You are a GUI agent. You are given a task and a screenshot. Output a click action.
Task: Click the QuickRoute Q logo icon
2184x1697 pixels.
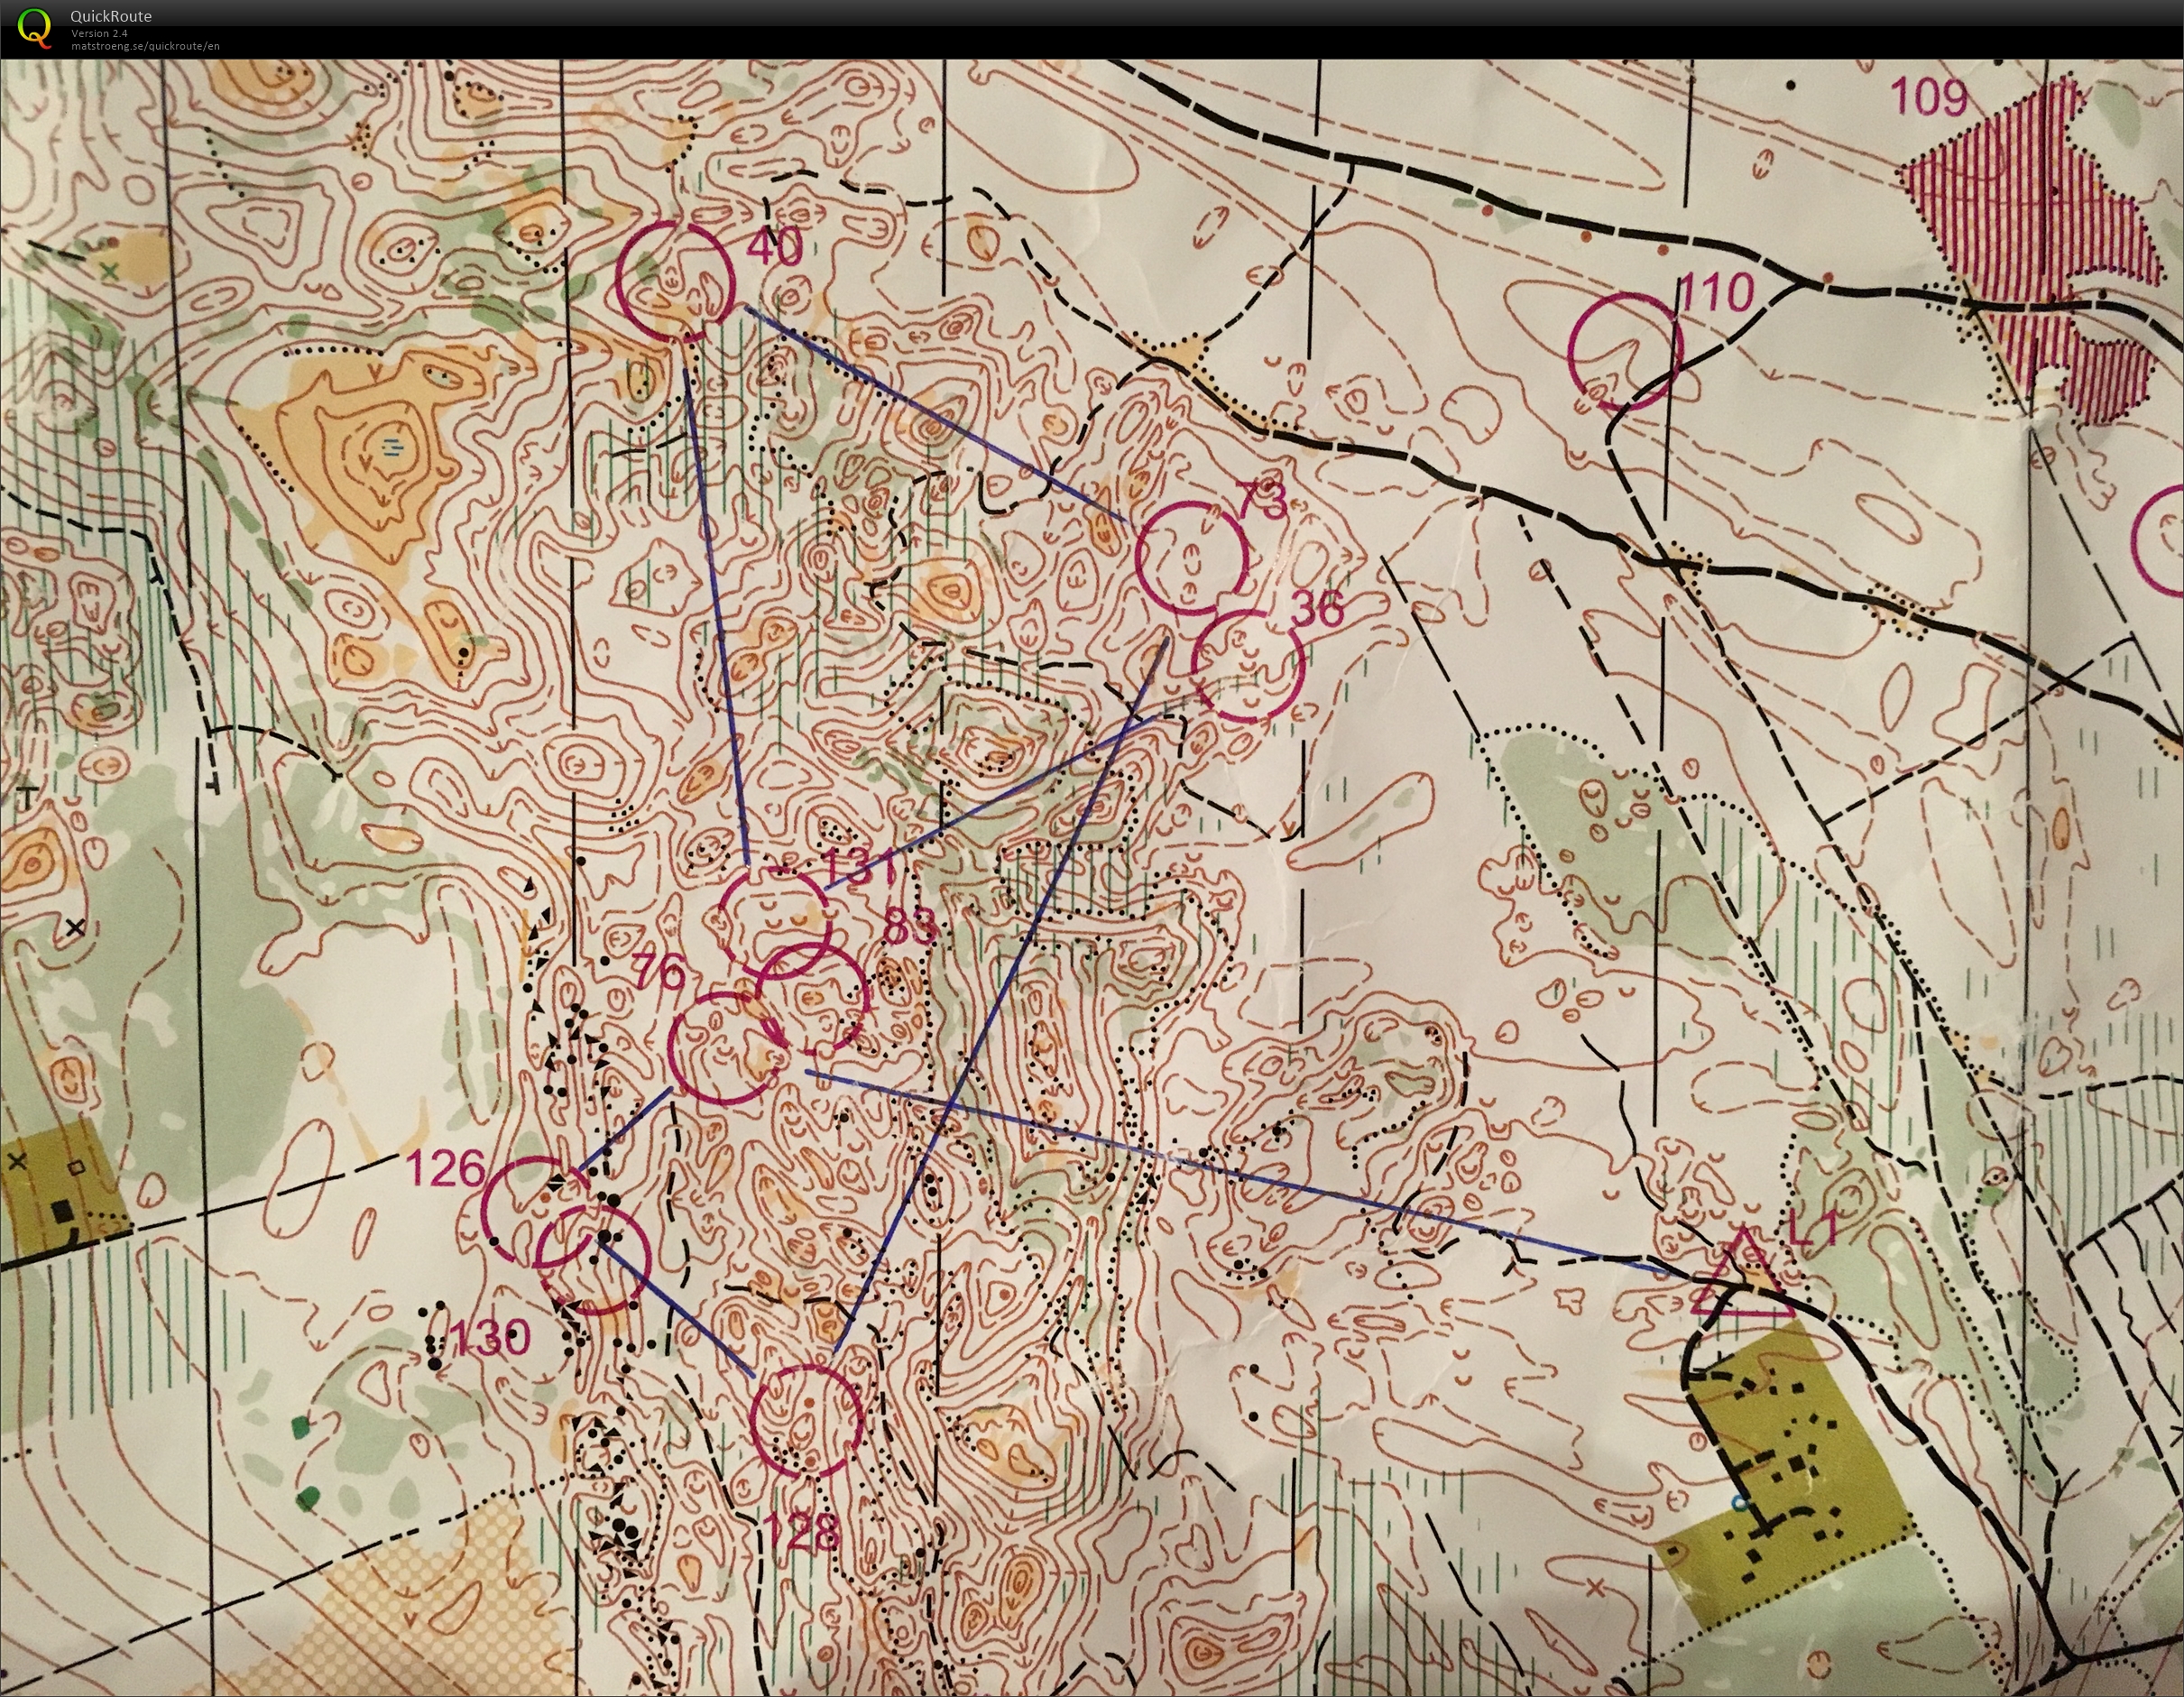pyautogui.click(x=34, y=27)
